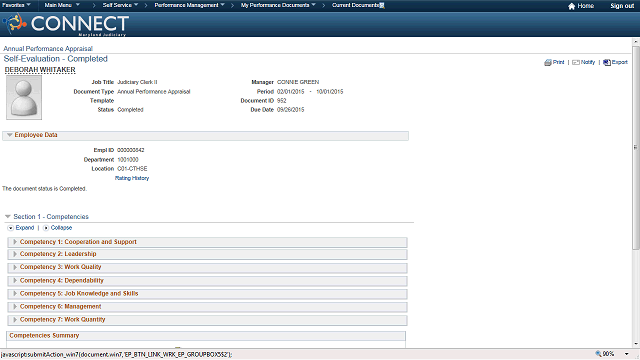
Task: Click the Annual Performance Appraisal heading
Action: [x=48, y=49]
